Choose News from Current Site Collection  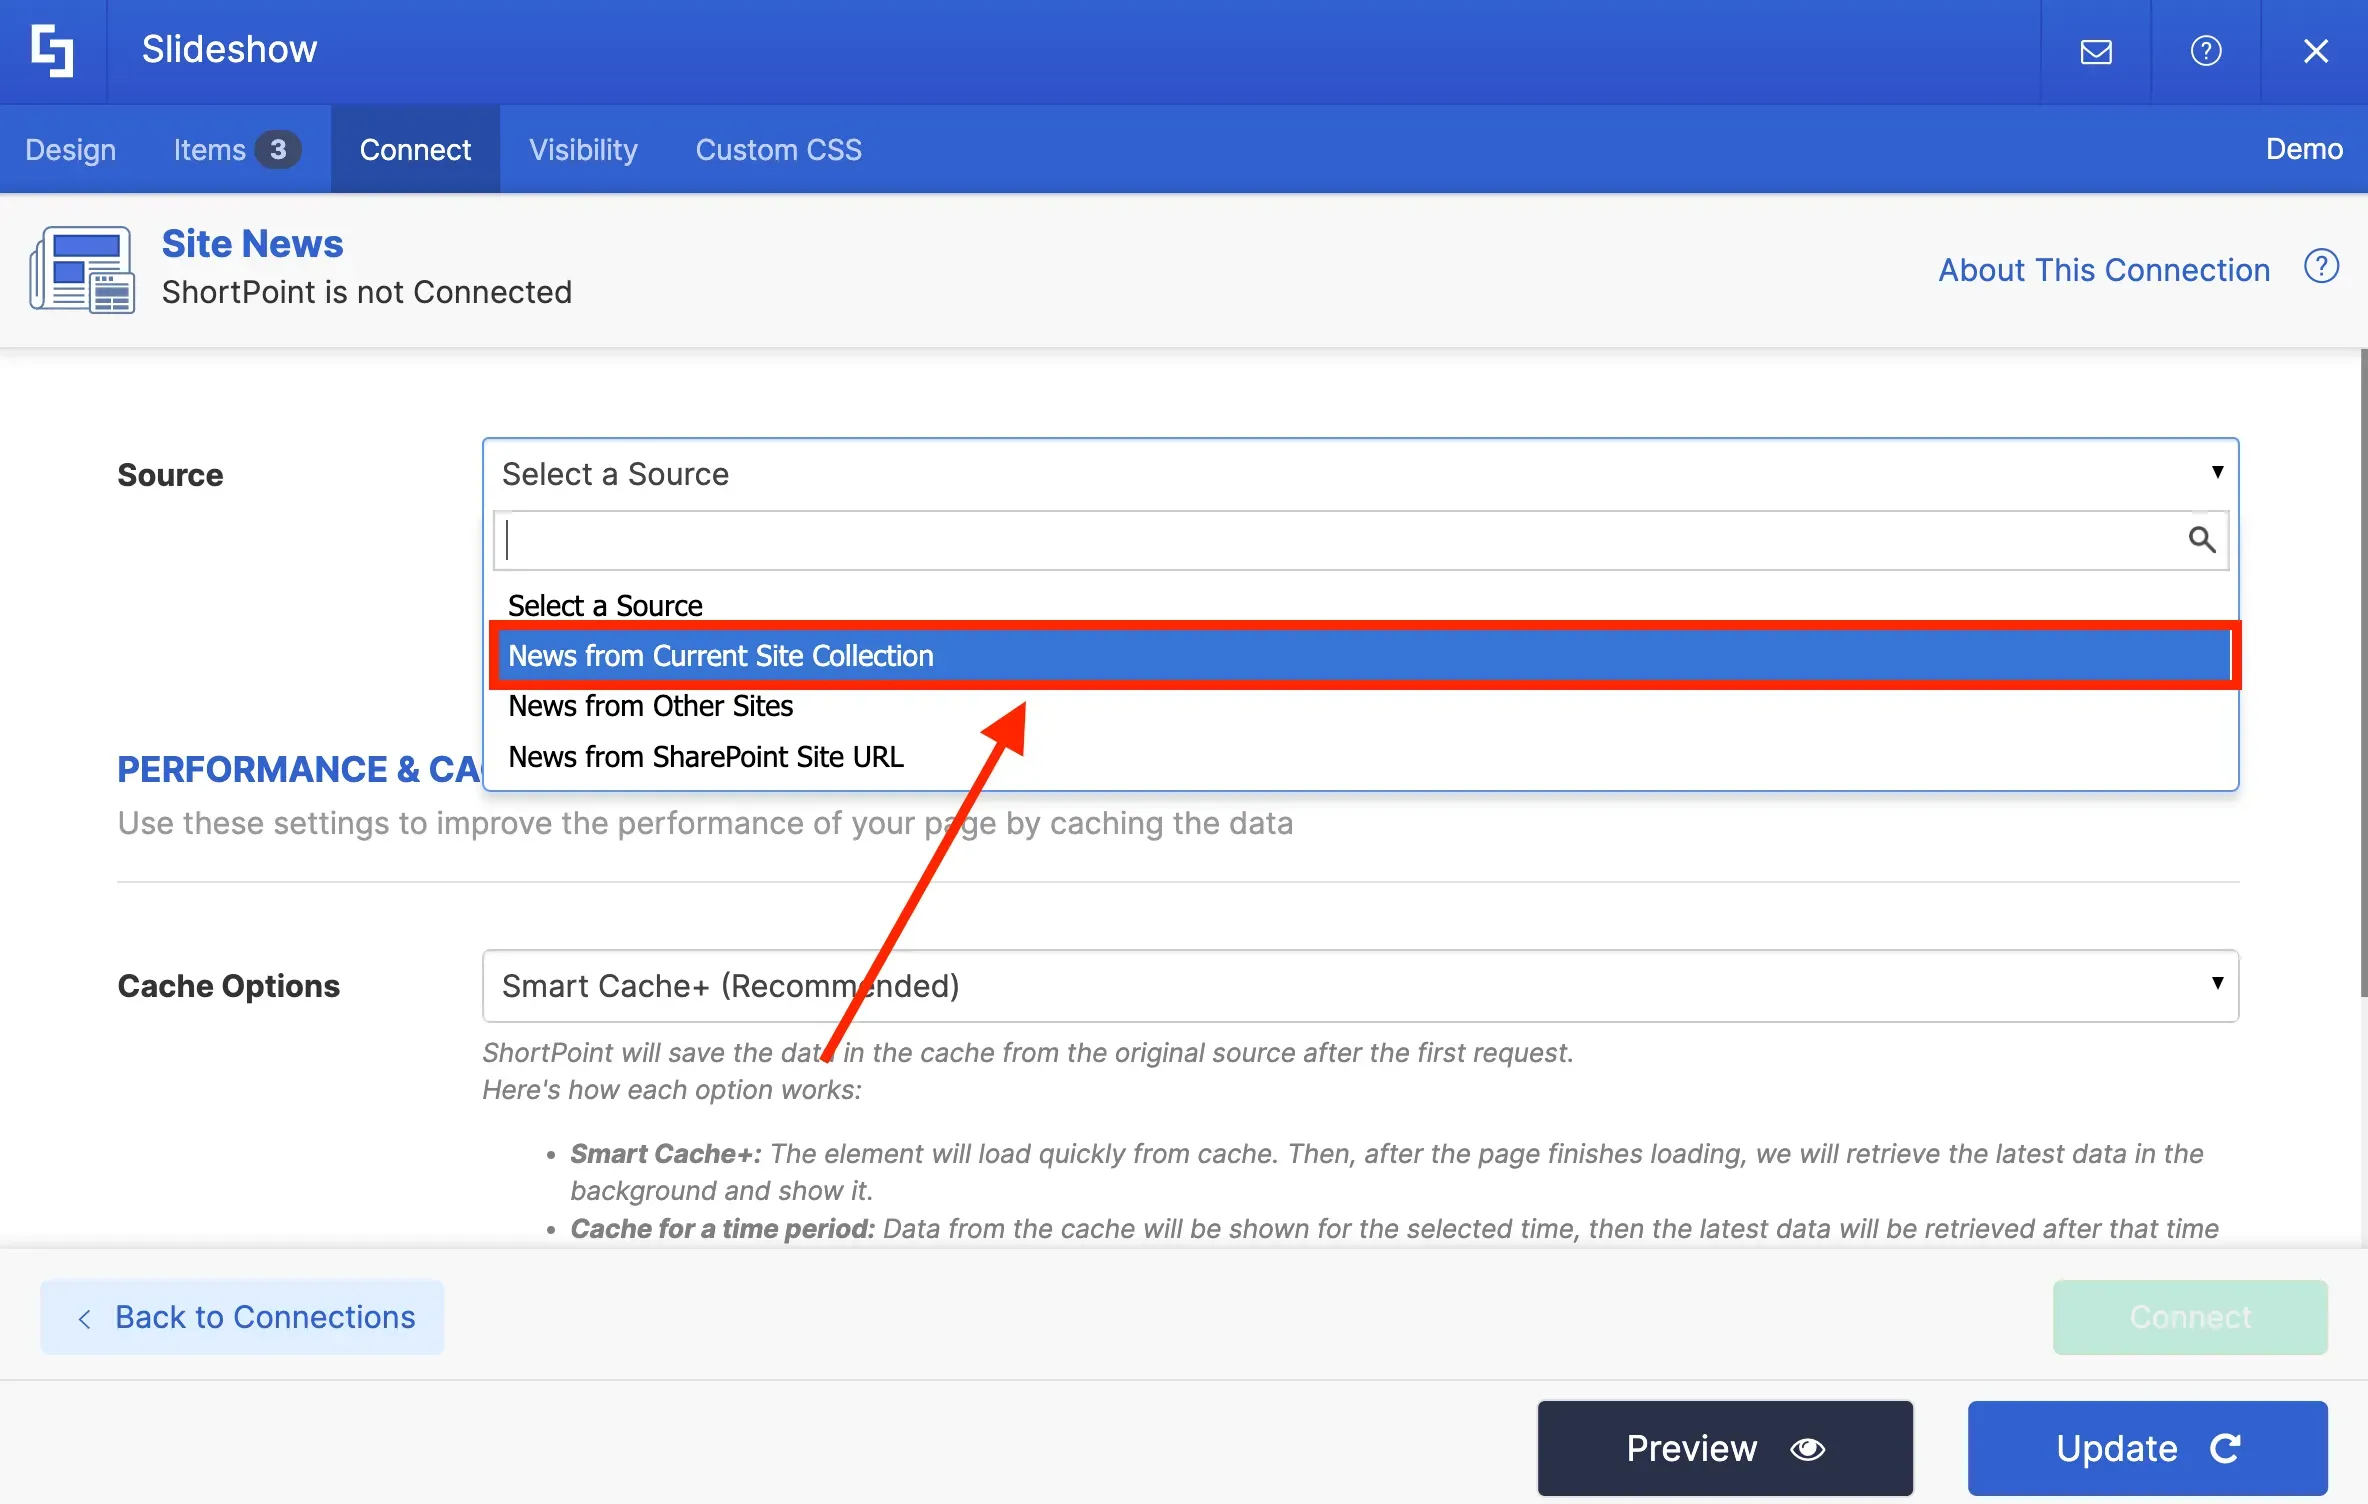click(x=1361, y=656)
